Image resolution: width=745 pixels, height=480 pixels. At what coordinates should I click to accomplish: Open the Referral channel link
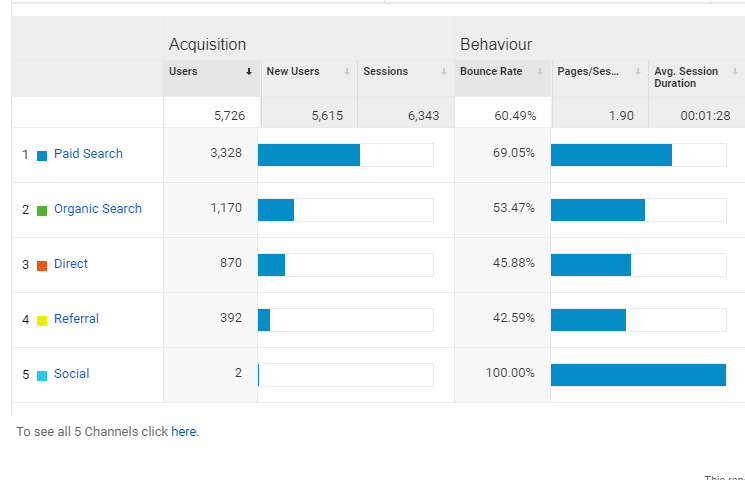tap(76, 319)
